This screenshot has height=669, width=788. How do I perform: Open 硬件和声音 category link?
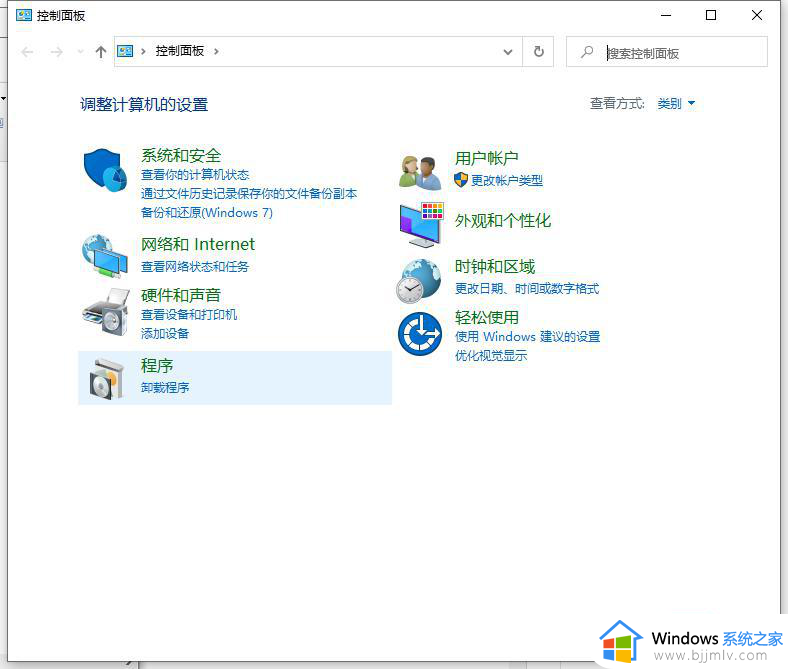point(181,295)
